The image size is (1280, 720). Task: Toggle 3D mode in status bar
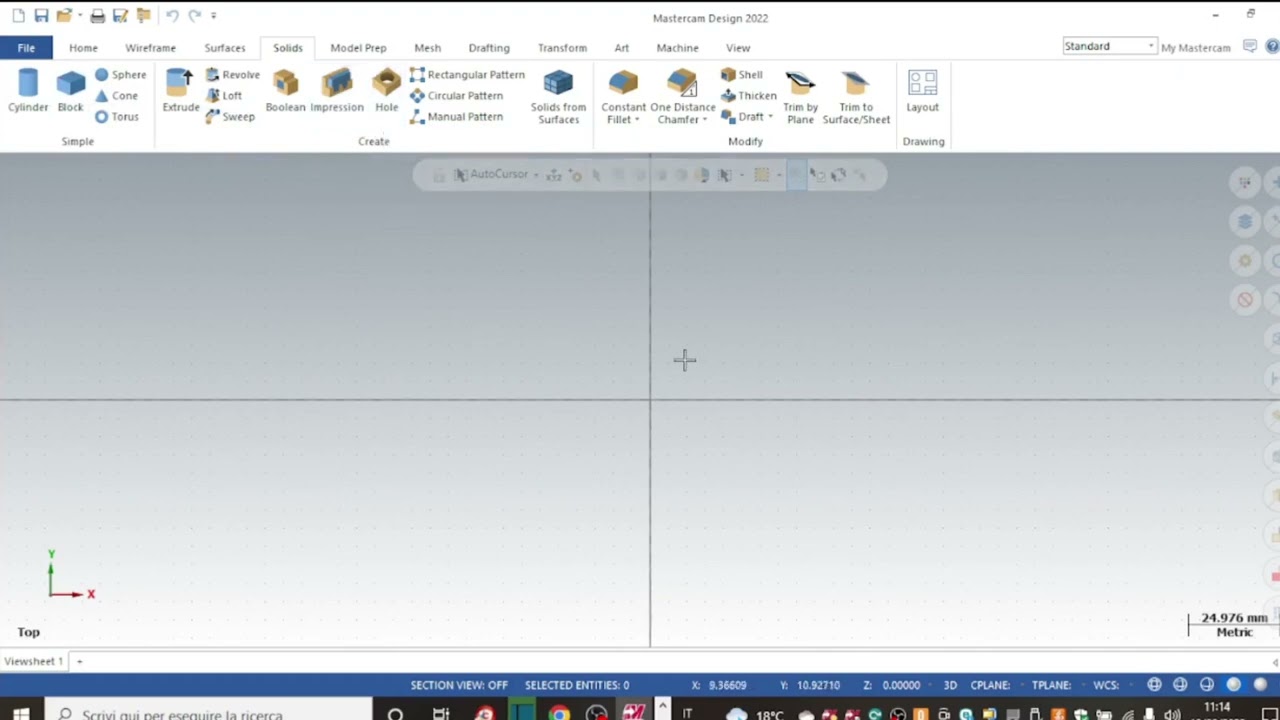coord(950,685)
